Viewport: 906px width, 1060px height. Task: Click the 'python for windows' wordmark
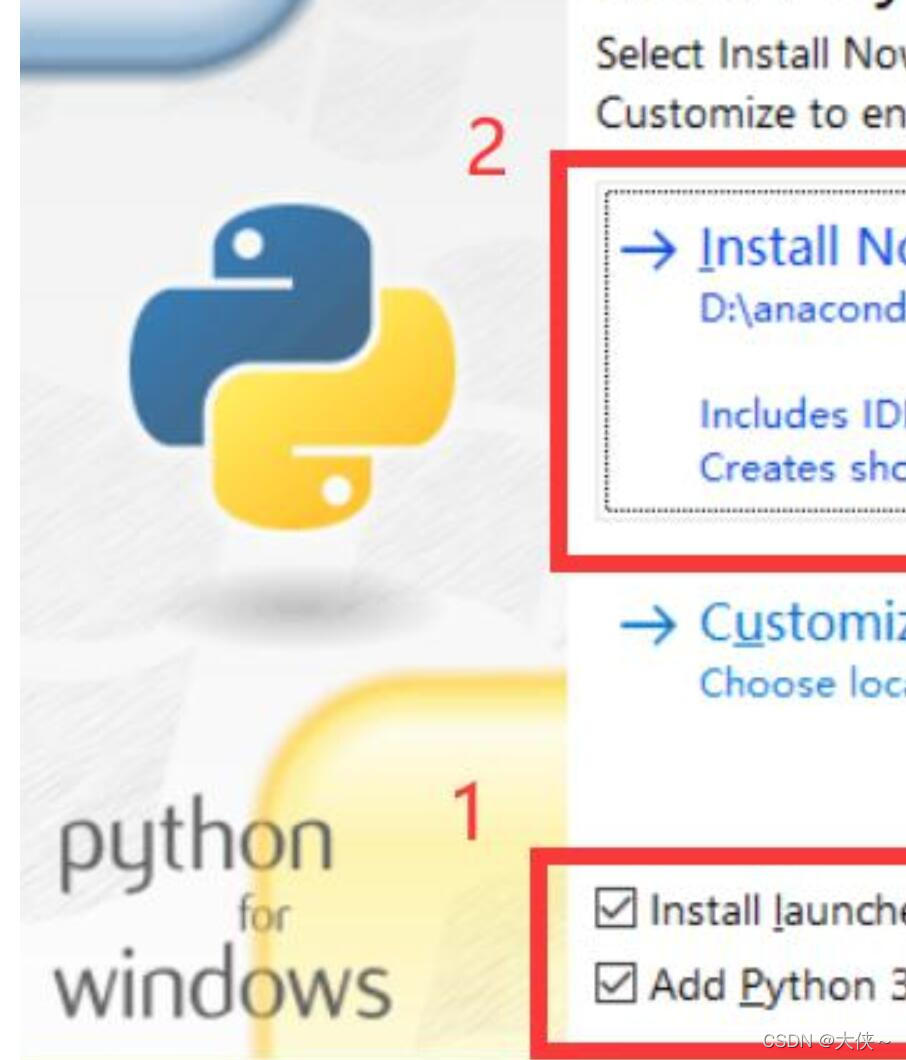(x=223, y=907)
